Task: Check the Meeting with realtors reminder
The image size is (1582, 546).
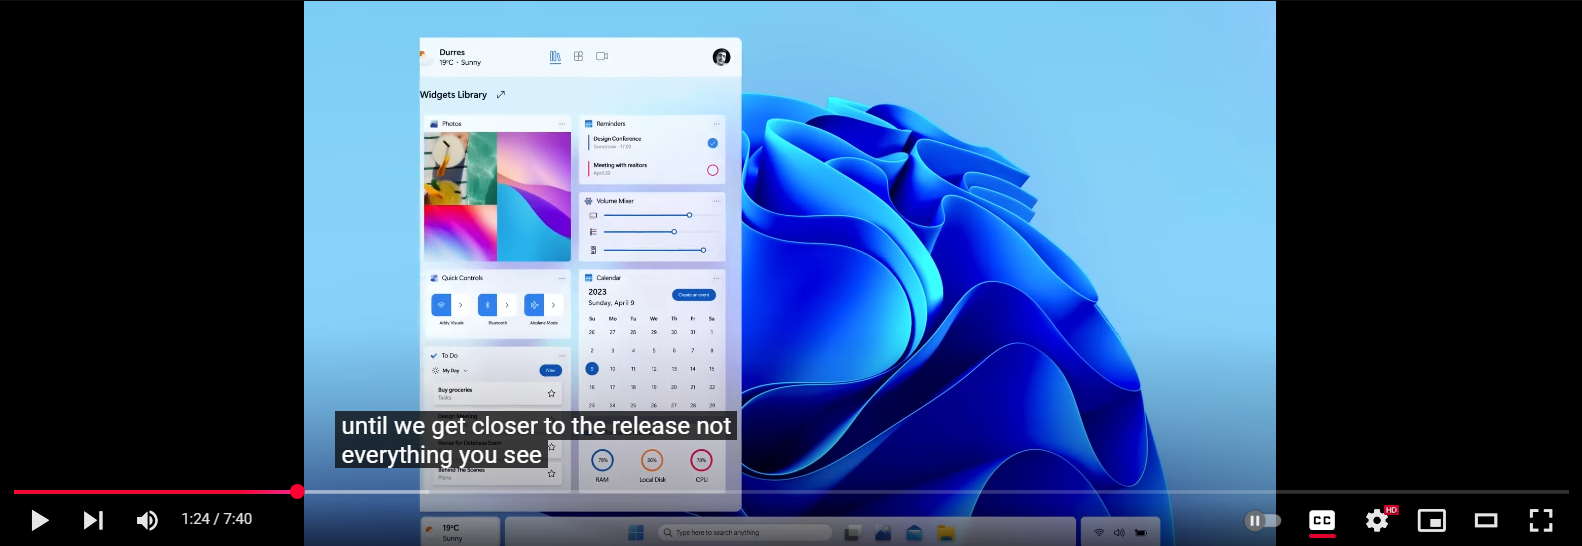Action: [x=713, y=170]
